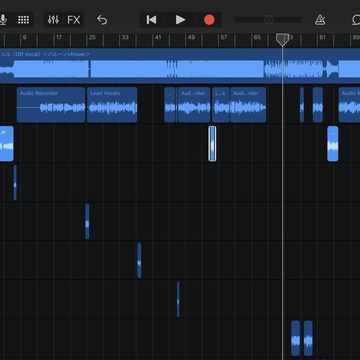This screenshot has height=360, width=360.
Task: Adjust the master volume slider
Action: (269, 20)
